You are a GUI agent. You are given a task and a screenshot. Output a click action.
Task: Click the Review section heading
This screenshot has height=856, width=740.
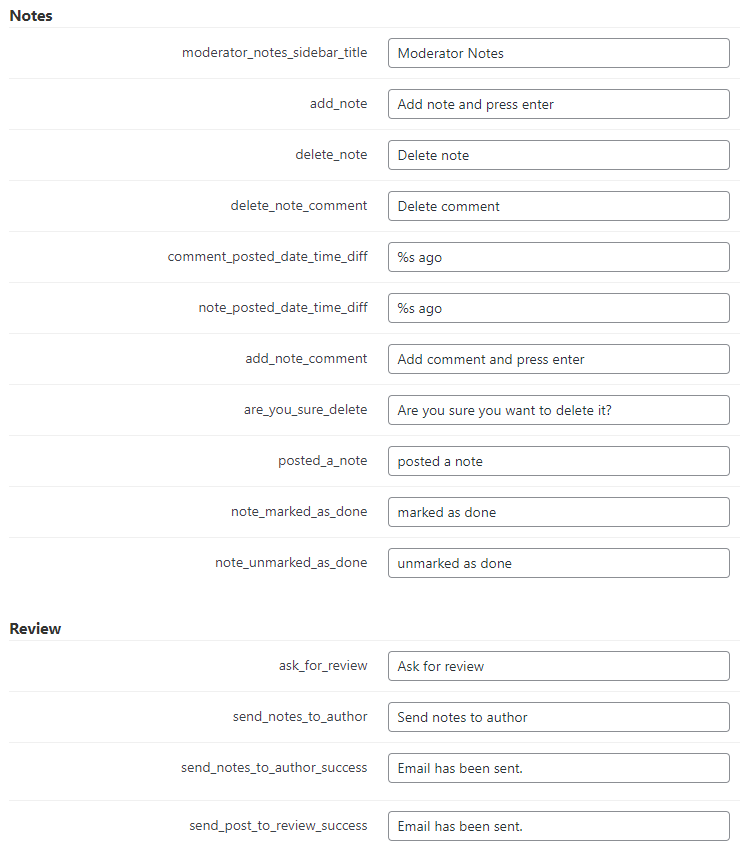click(35, 628)
